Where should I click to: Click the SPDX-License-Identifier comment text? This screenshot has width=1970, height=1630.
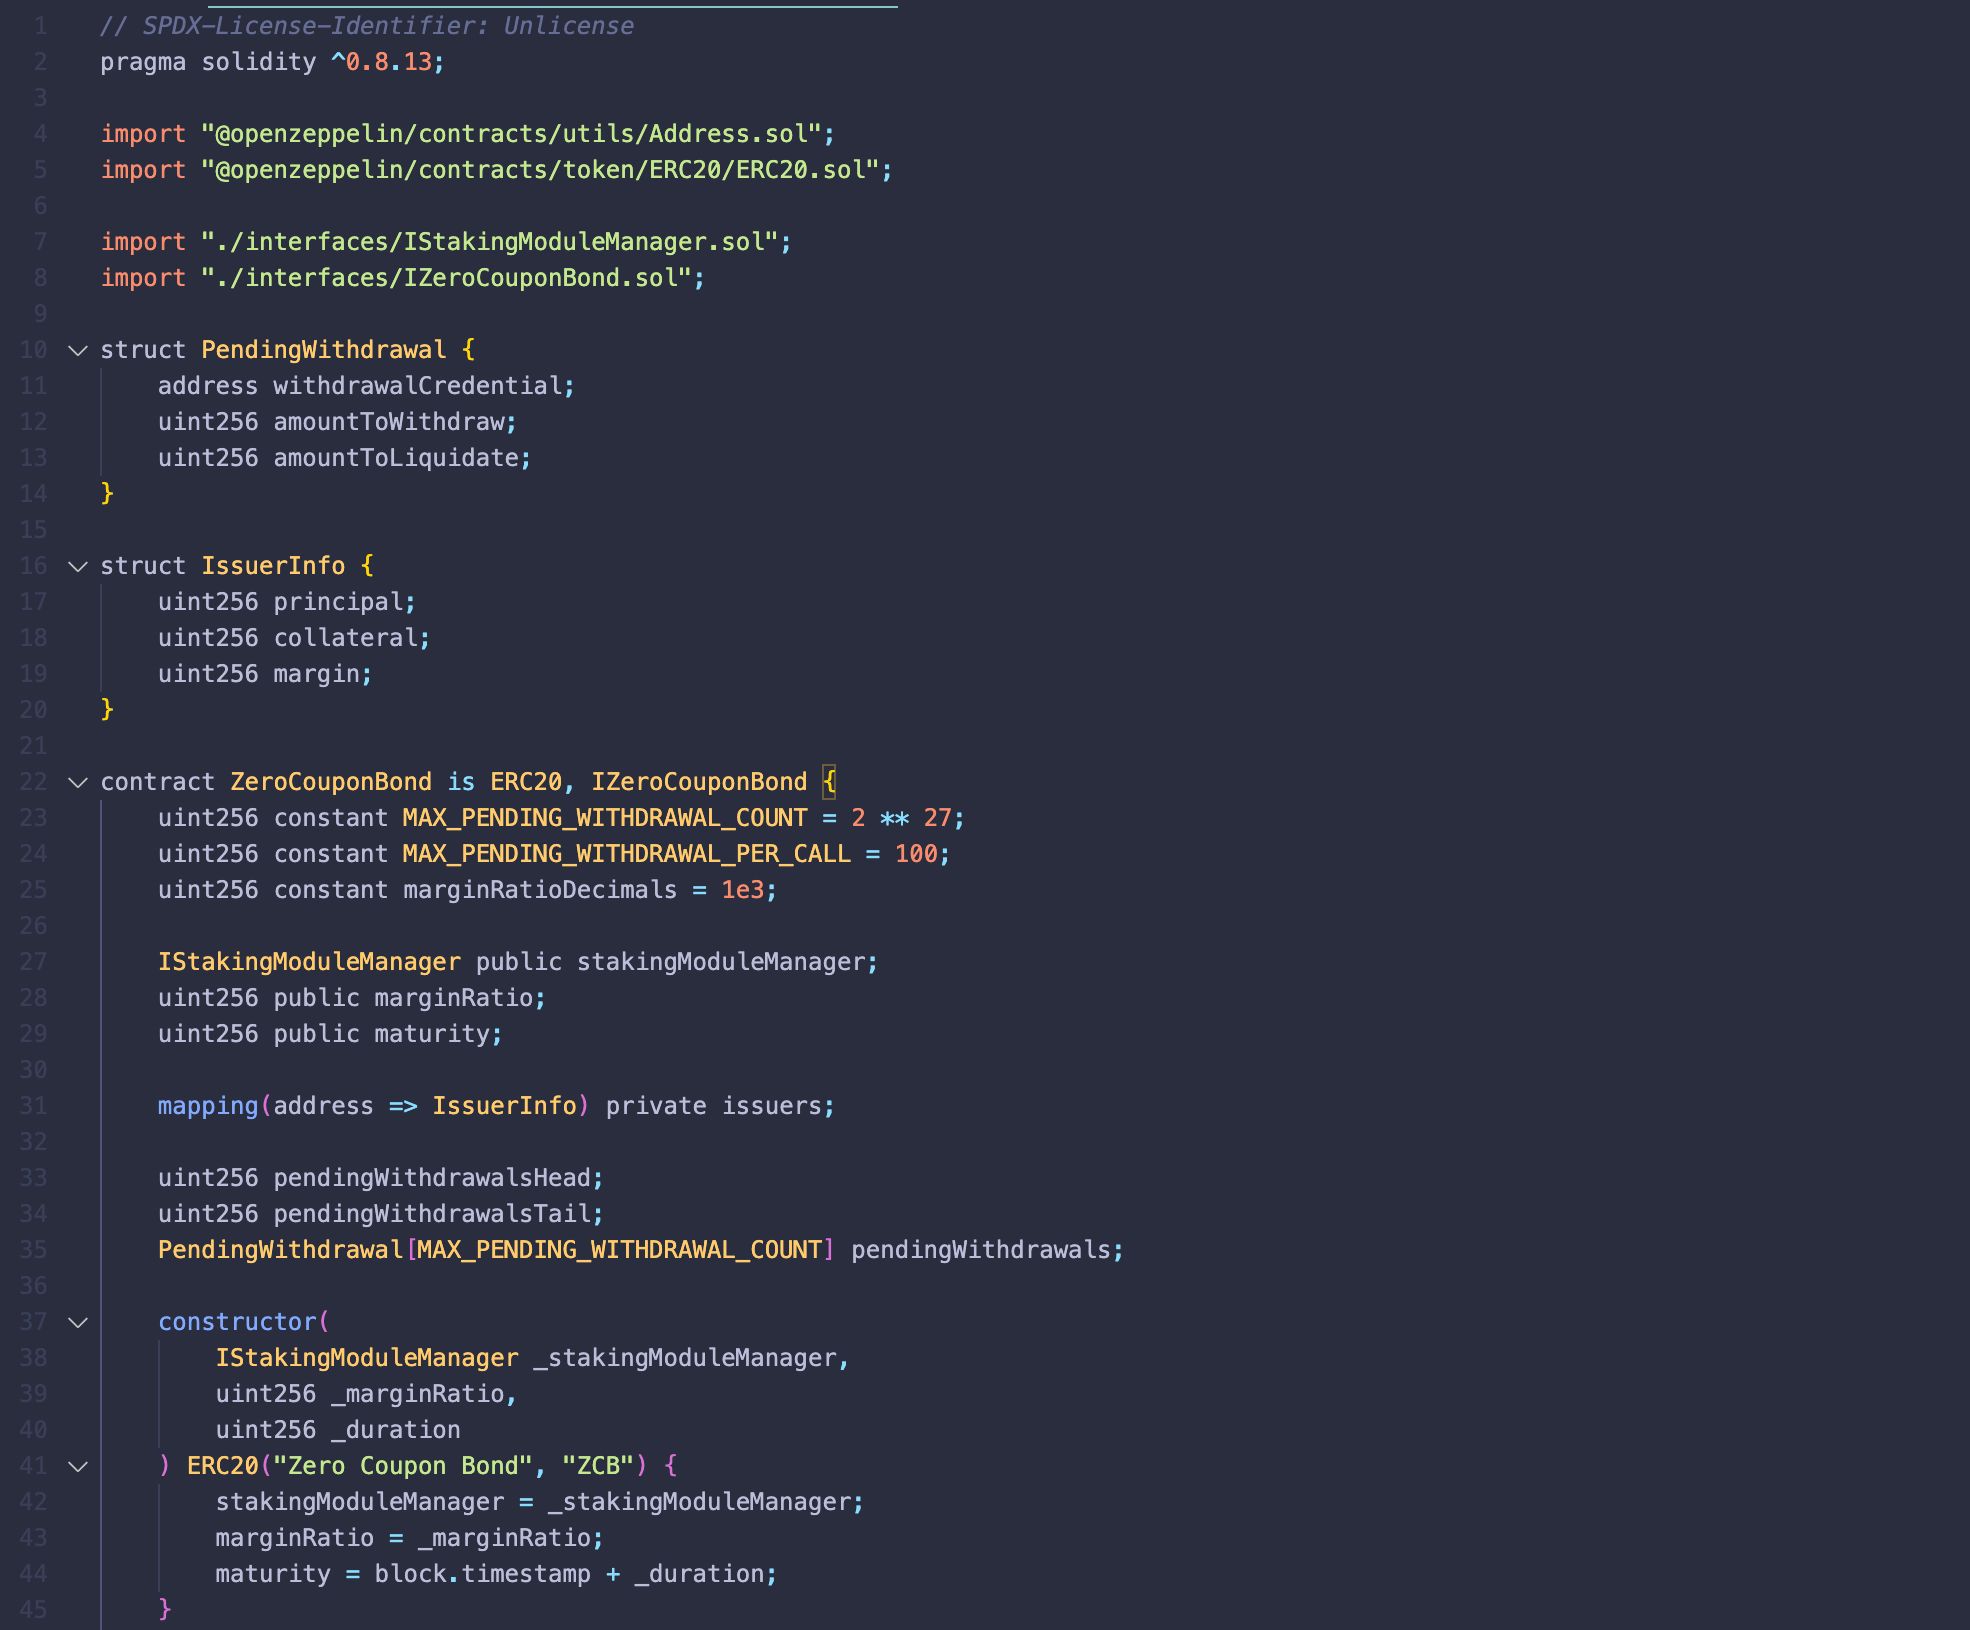click(x=367, y=26)
